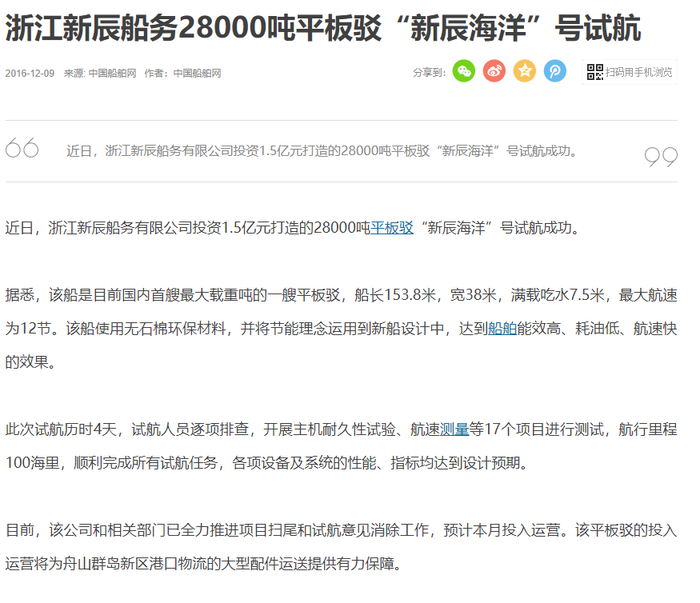Follow the 船舶 hyperlink in the second paragraph
The image size is (700, 603).
tap(502, 329)
